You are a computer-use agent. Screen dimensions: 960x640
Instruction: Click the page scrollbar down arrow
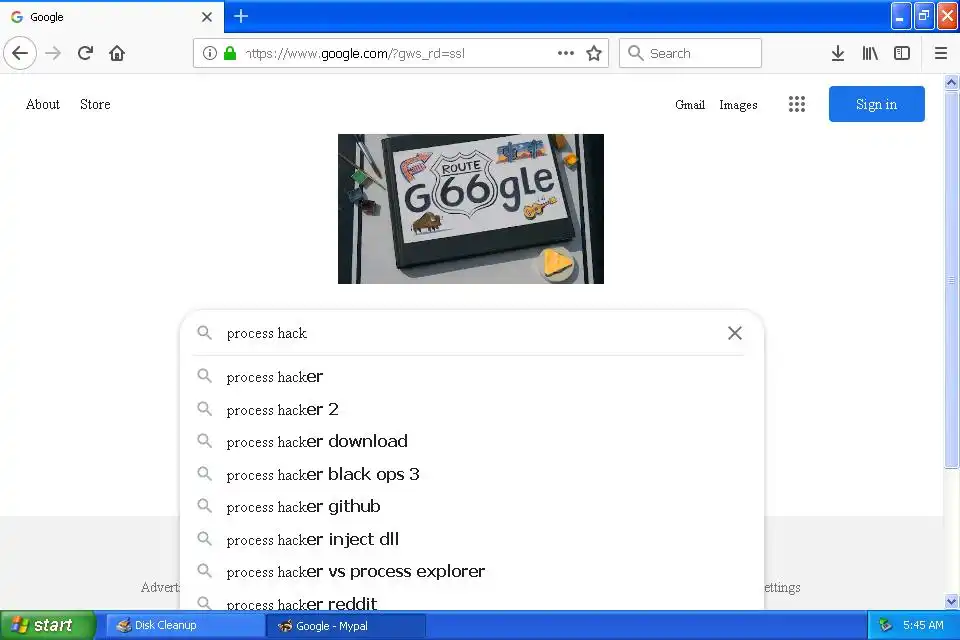[951, 601]
